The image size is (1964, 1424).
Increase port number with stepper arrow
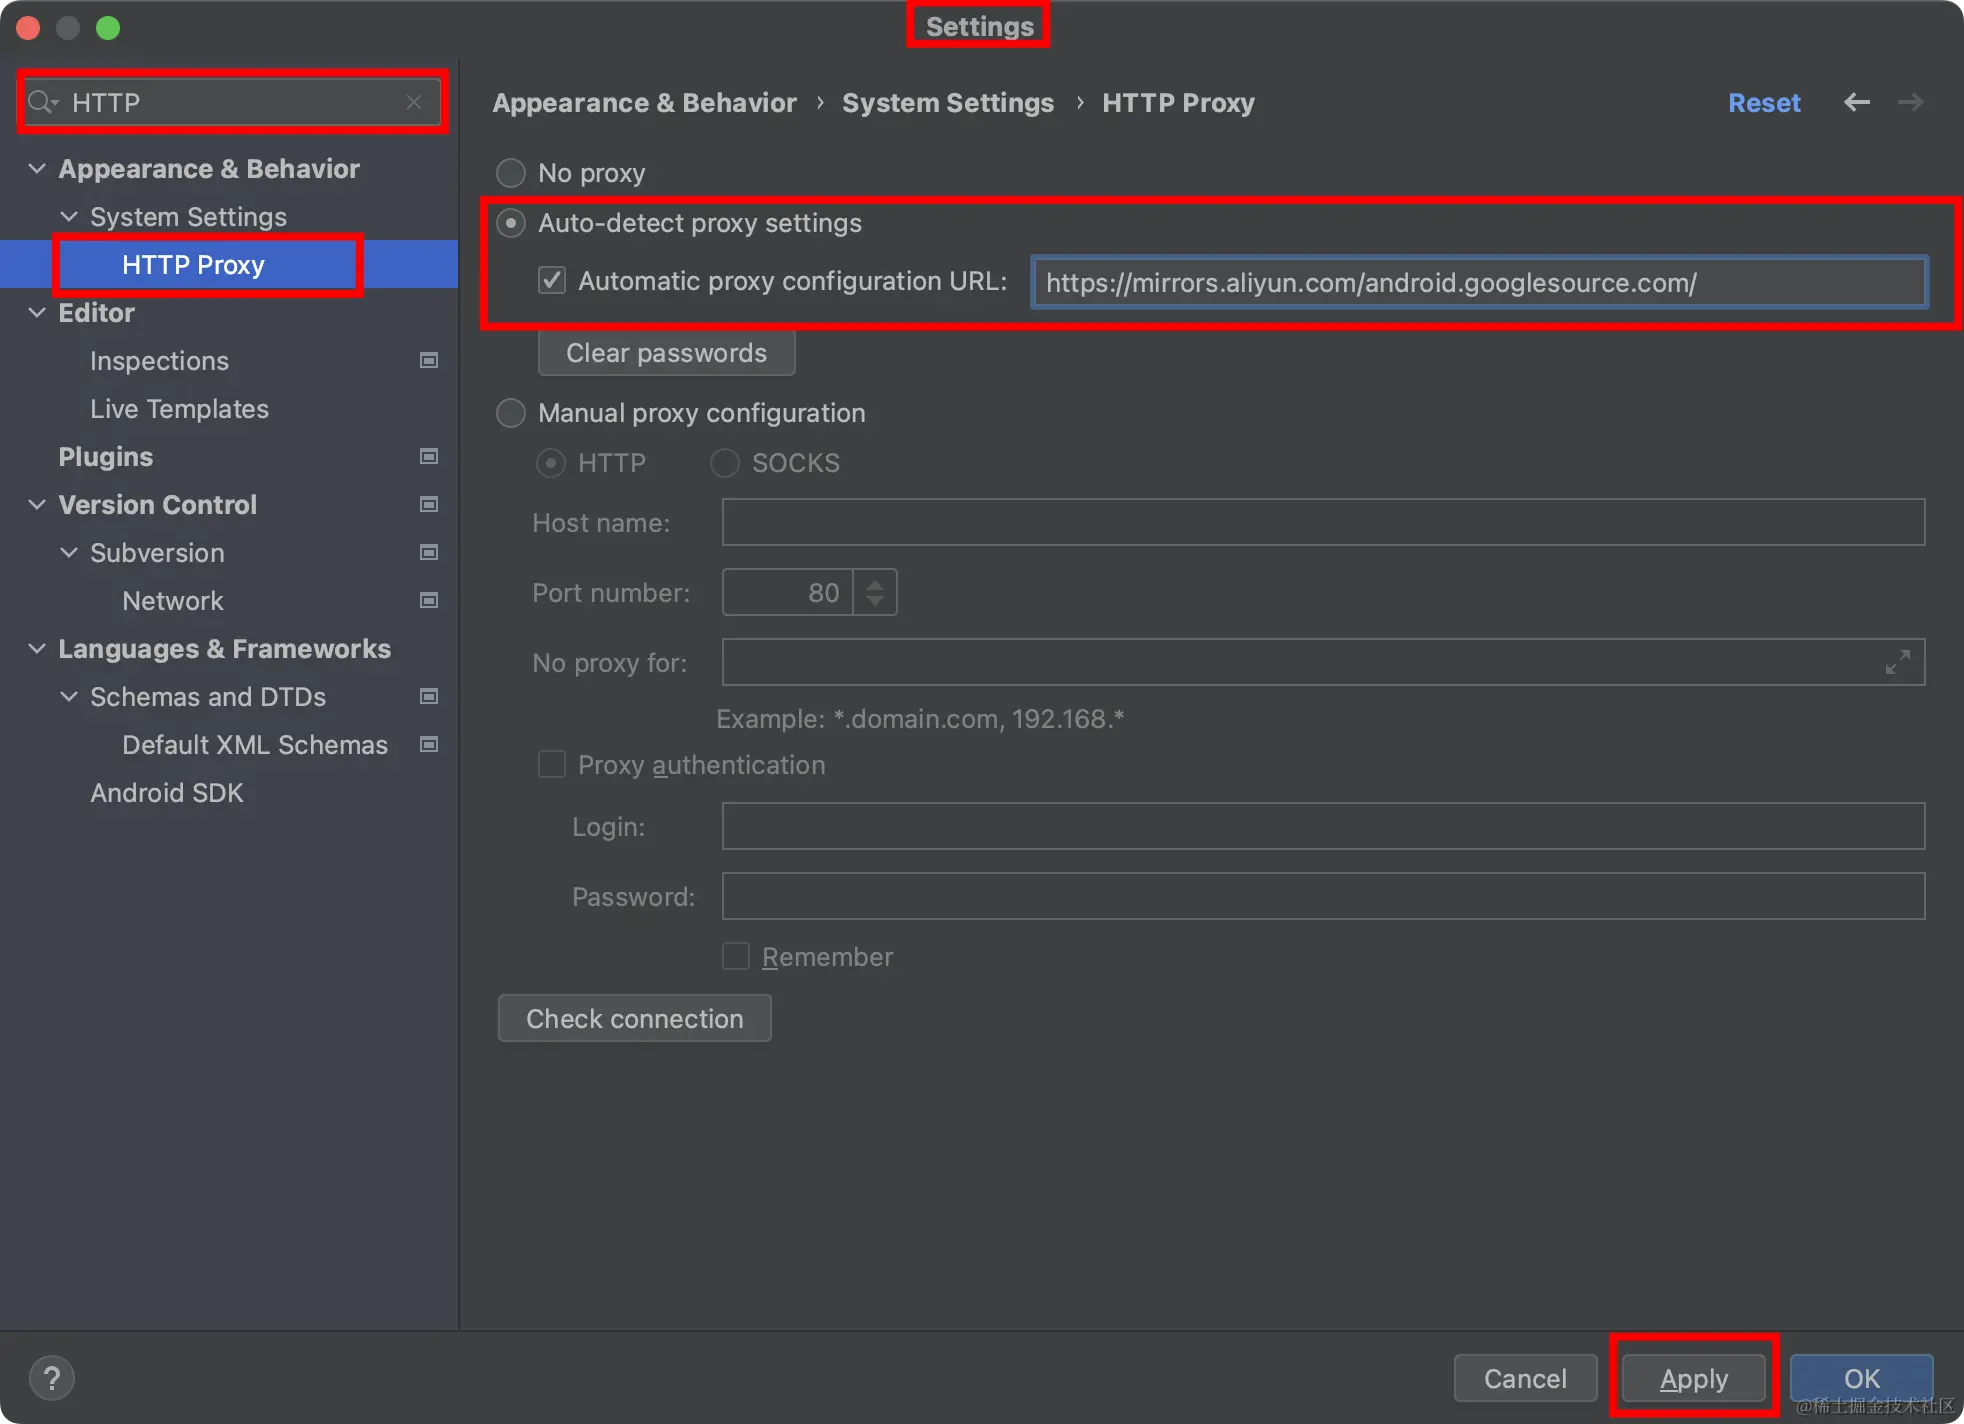click(875, 584)
